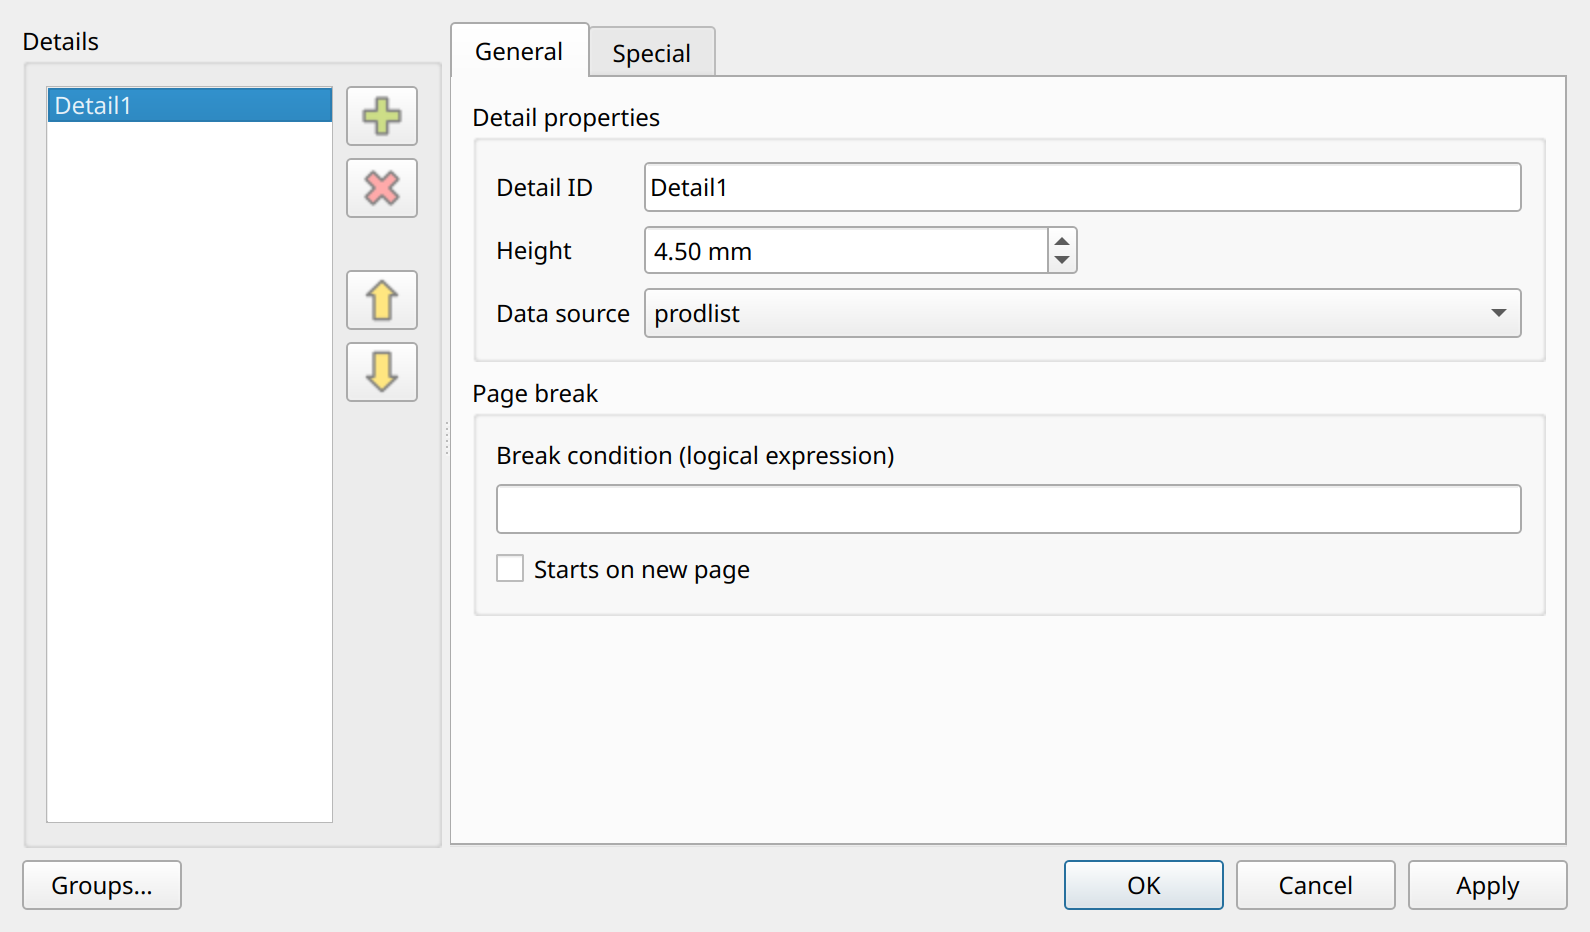Image resolution: width=1590 pixels, height=932 pixels.
Task: Add a new detail with the green plus icon
Action: (x=381, y=116)
